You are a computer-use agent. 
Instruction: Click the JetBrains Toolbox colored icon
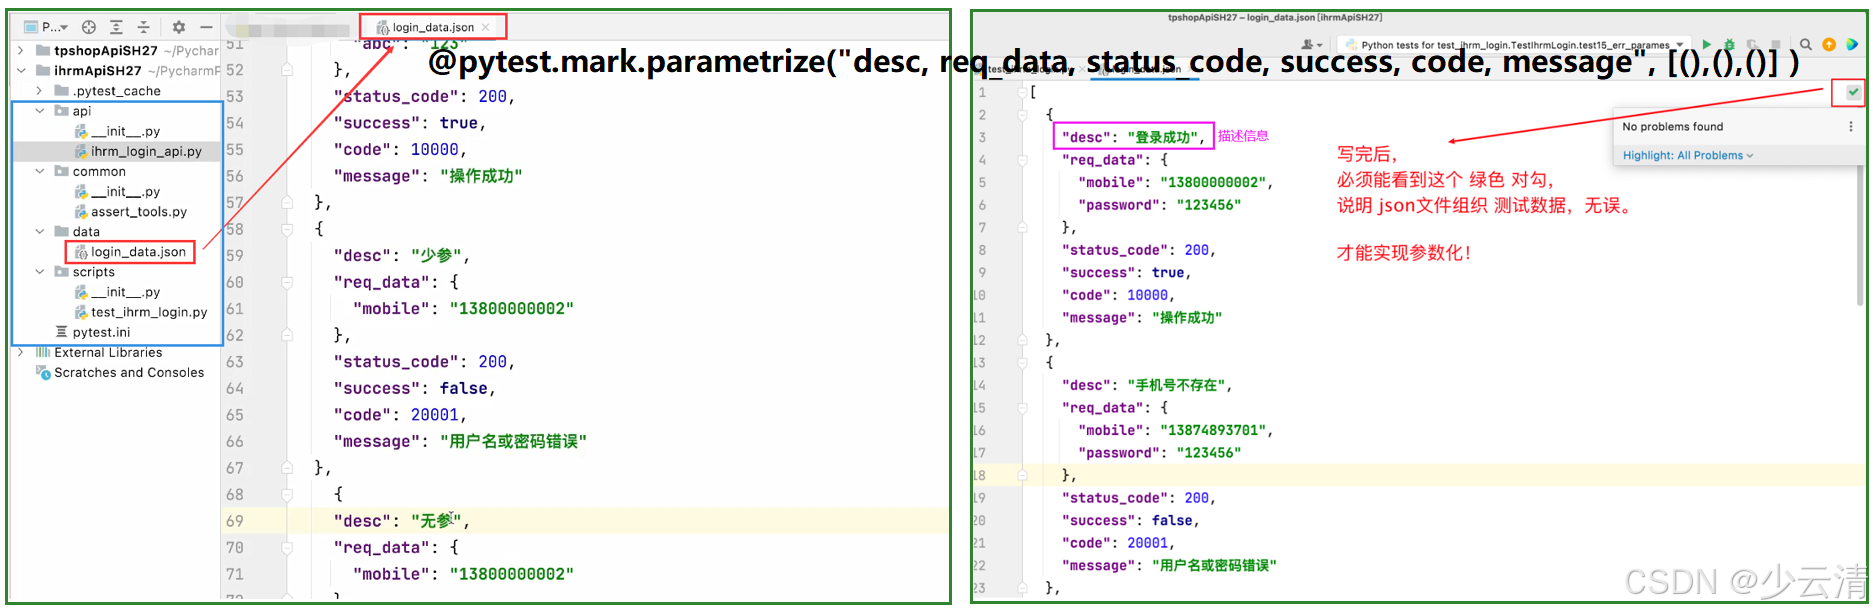[x=1852, y=45]
